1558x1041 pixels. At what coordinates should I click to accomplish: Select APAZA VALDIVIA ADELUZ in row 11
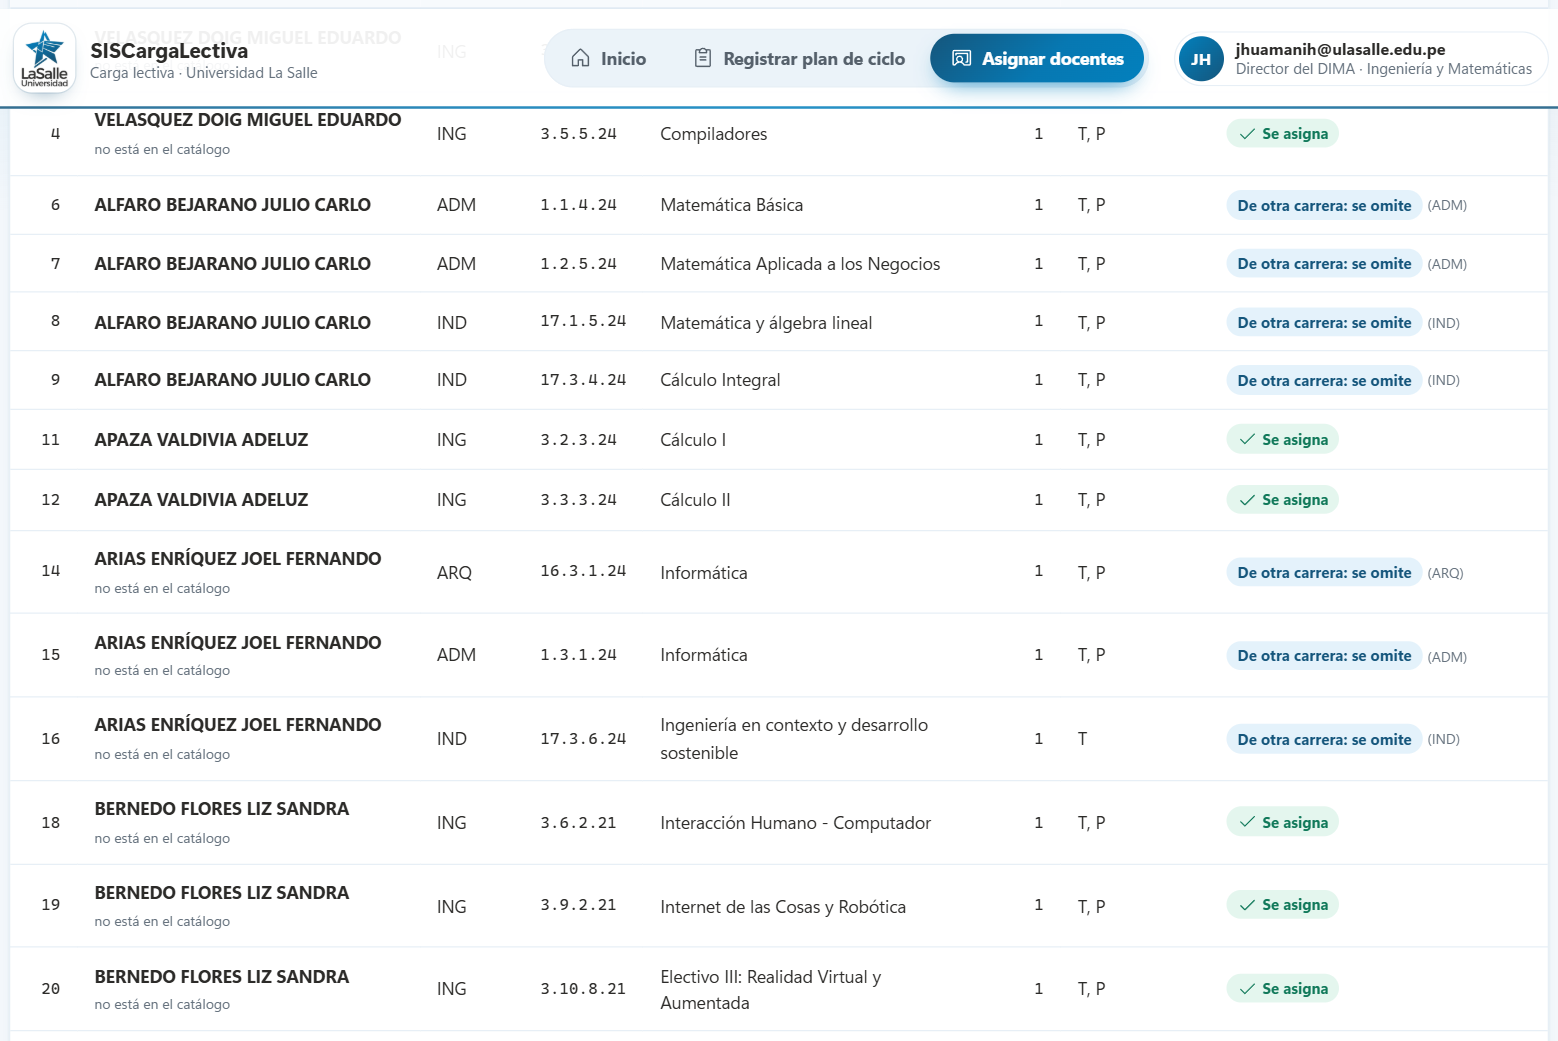click(201, 440)
